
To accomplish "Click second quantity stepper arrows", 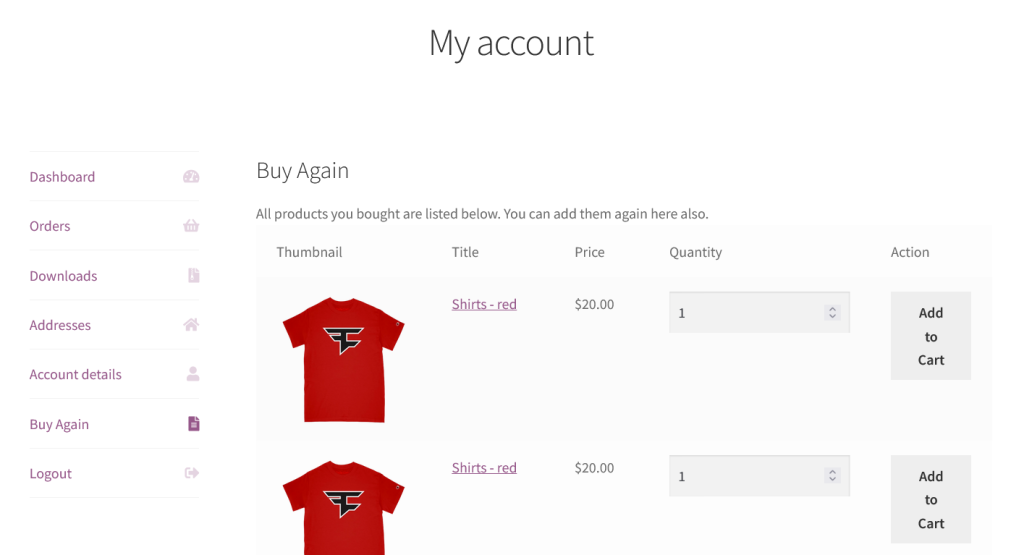I will pyautogui.click(x=832, y=476).
